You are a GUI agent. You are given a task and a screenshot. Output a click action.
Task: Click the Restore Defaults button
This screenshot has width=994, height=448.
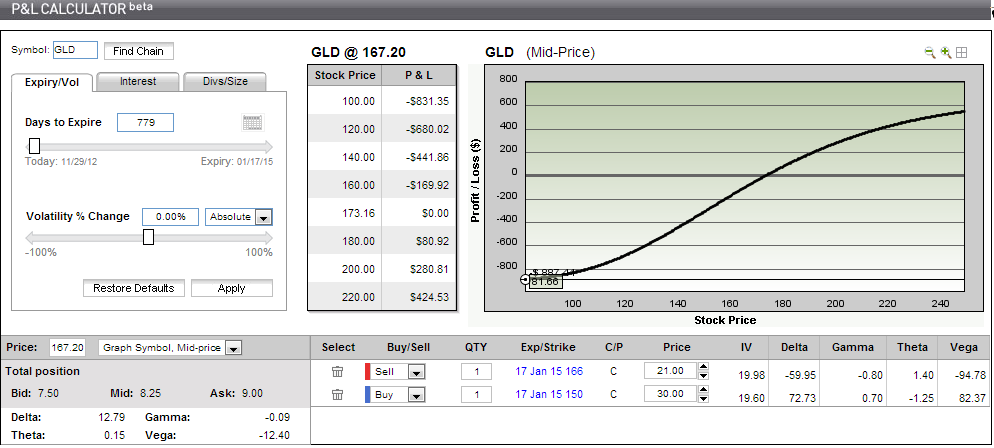134,288
